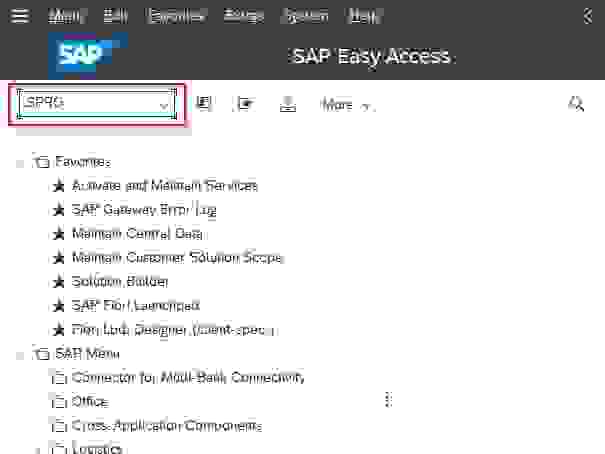Expand the More toolbar dropdown
The image size is (605, 454).
[346, 105]
